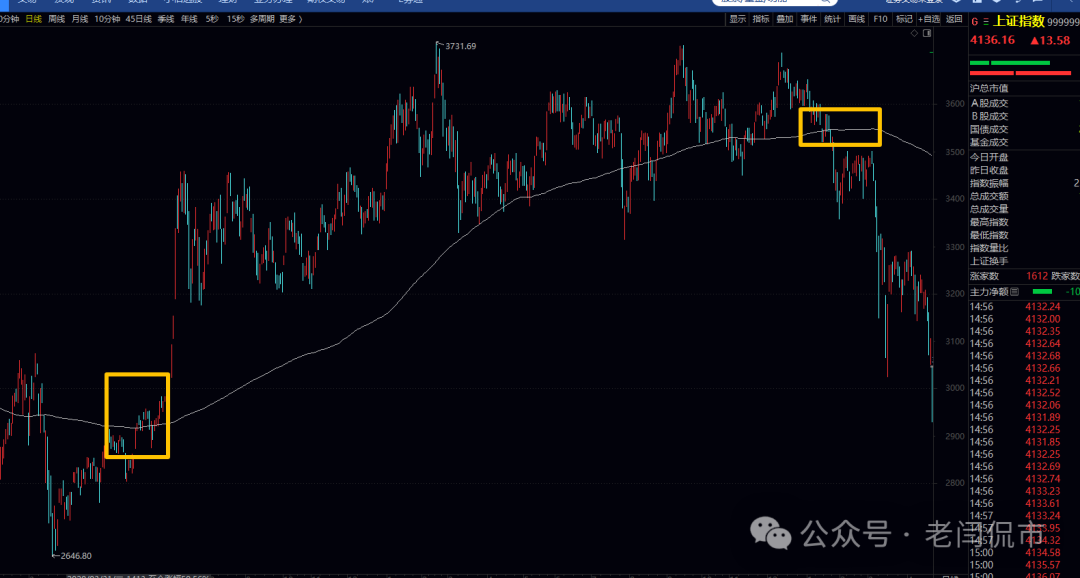Click the 3731.69 high price label

coord(461,46)
